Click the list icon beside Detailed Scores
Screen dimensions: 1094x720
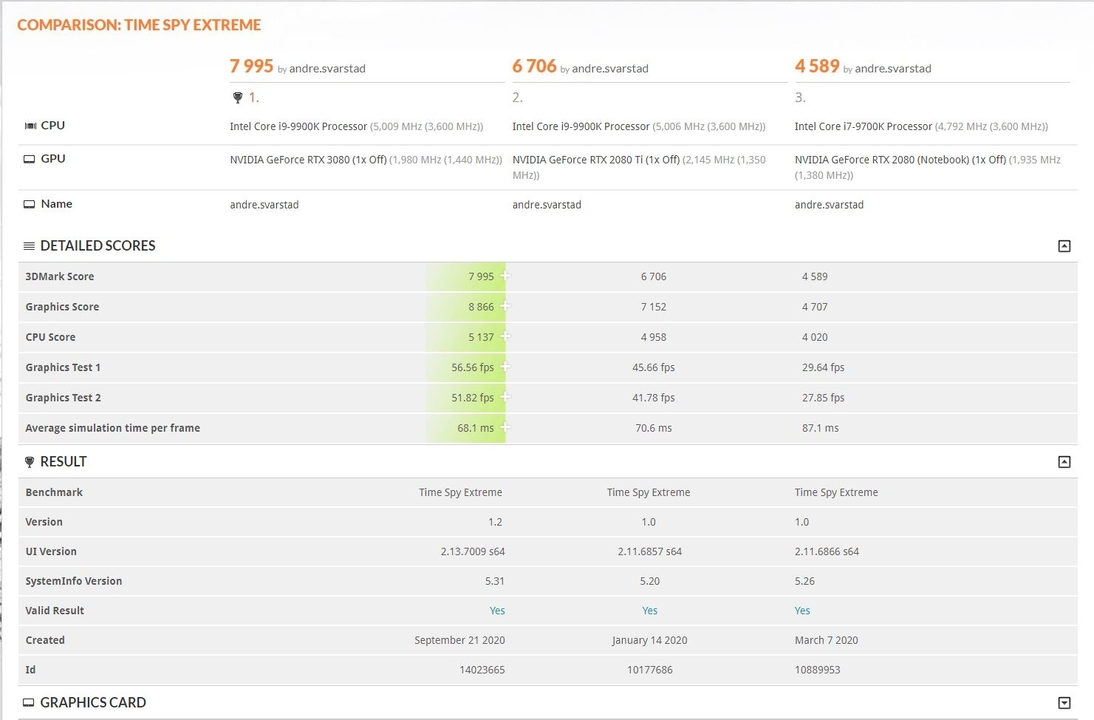pos(29,246)
